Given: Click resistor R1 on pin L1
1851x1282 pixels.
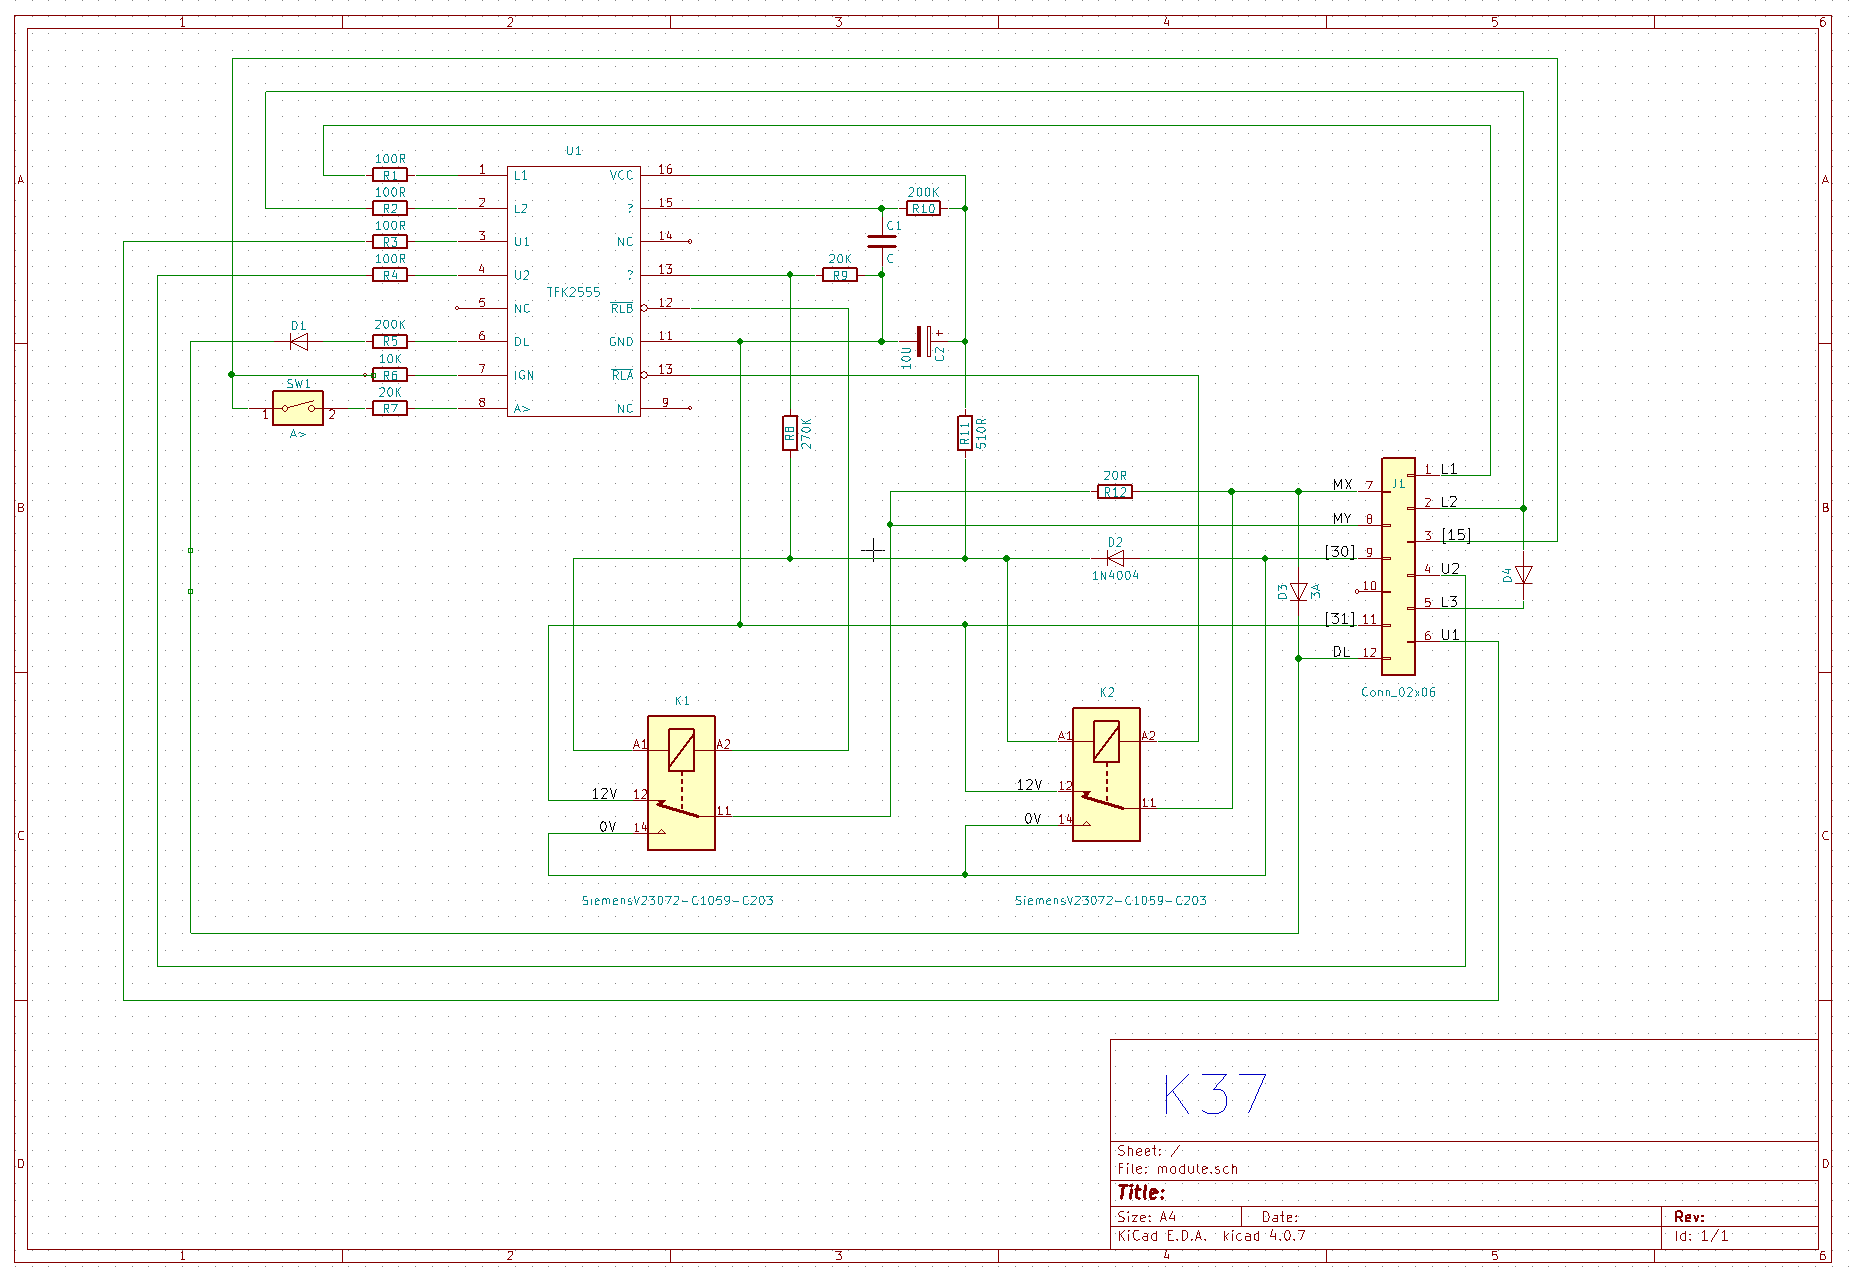Looking at the screenshot, I should coord(390,175).
